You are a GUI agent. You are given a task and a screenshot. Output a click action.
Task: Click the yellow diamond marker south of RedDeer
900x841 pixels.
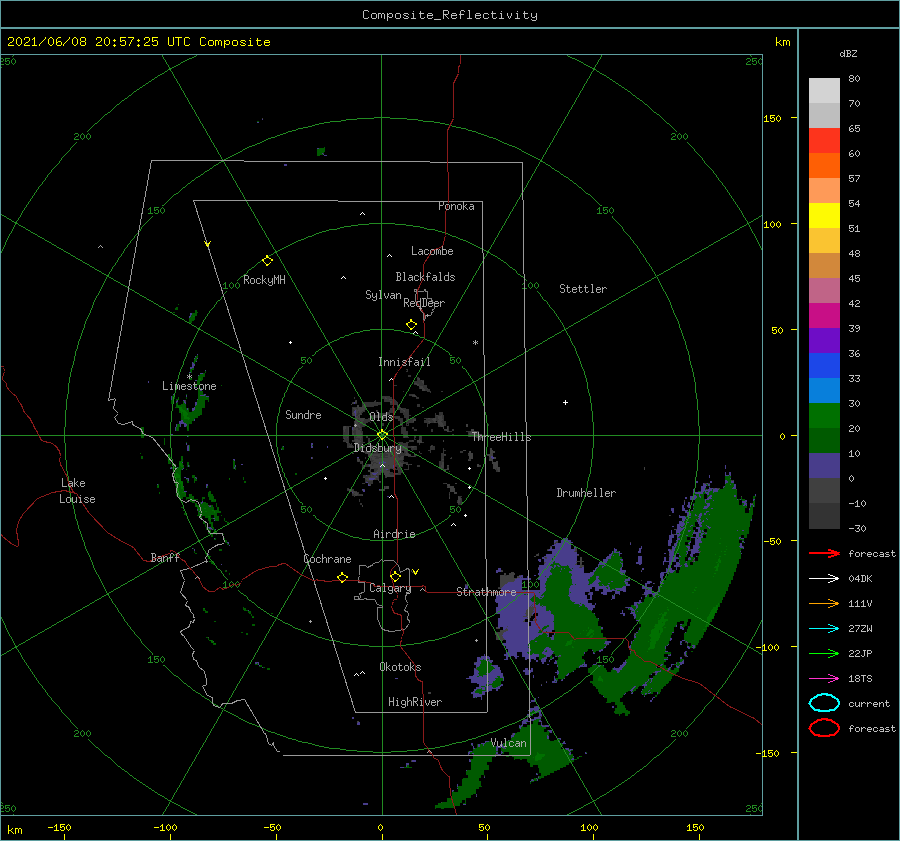pos(412,325)
